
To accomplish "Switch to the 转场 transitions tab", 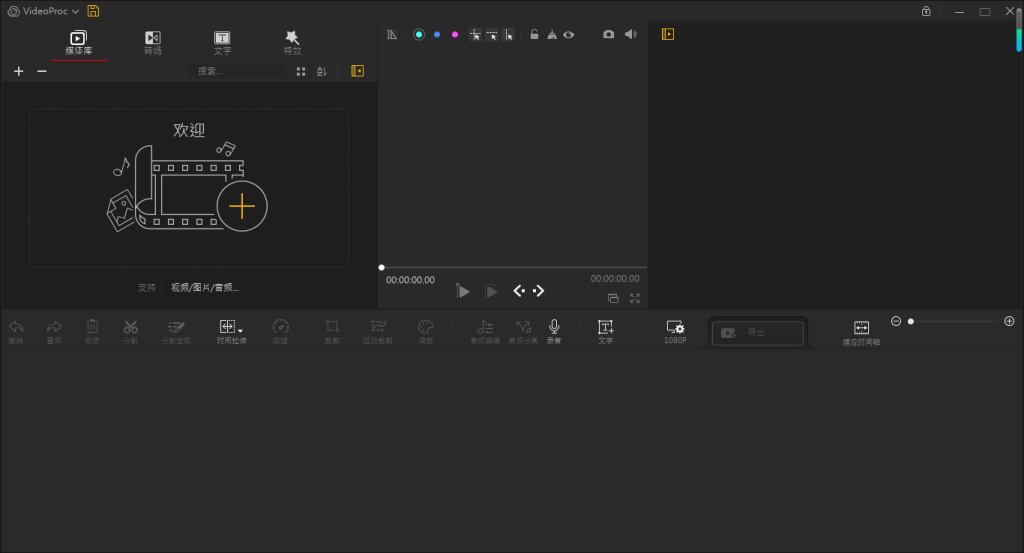I will pyautogui.click(x=153, y=42).
